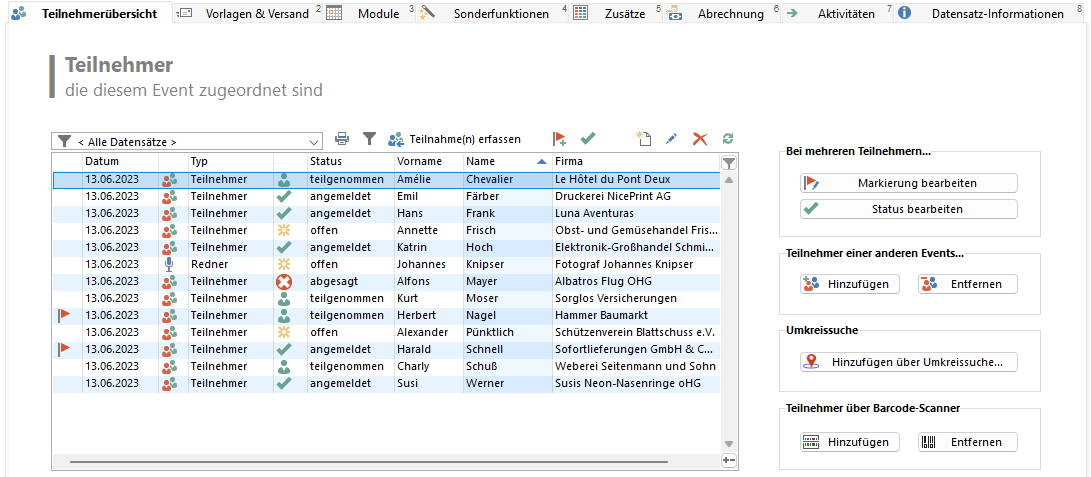Screen dimensions: 1091x477
Task: Refresh the list with the green arrows icon
Action: pyautogui.click(x=728, y=139)
